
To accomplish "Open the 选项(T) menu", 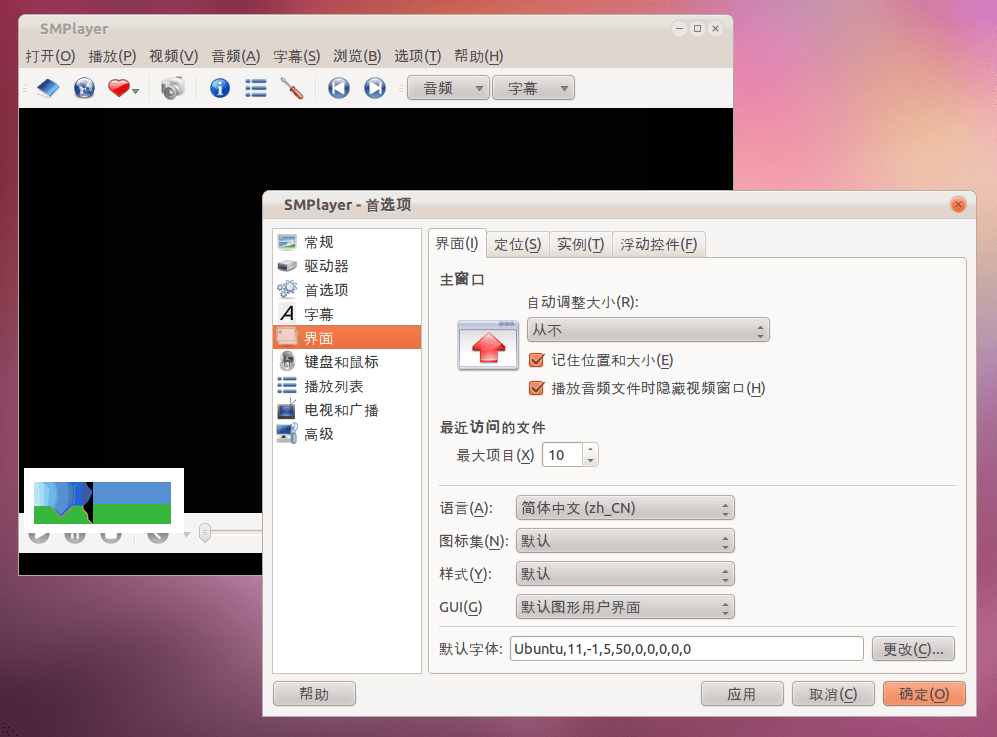I will [418, 56].
